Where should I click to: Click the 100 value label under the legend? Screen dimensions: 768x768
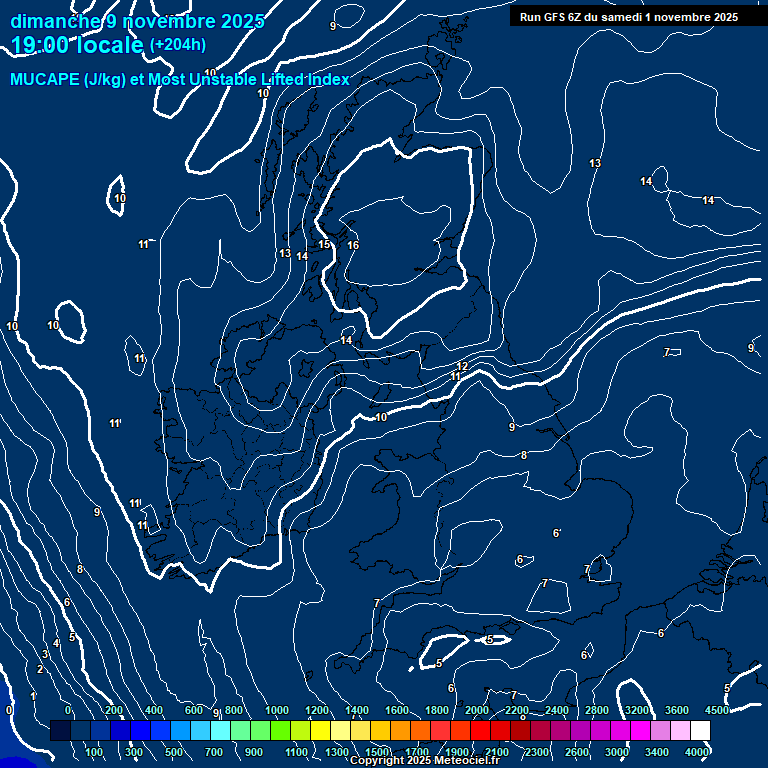coord(94,752)
